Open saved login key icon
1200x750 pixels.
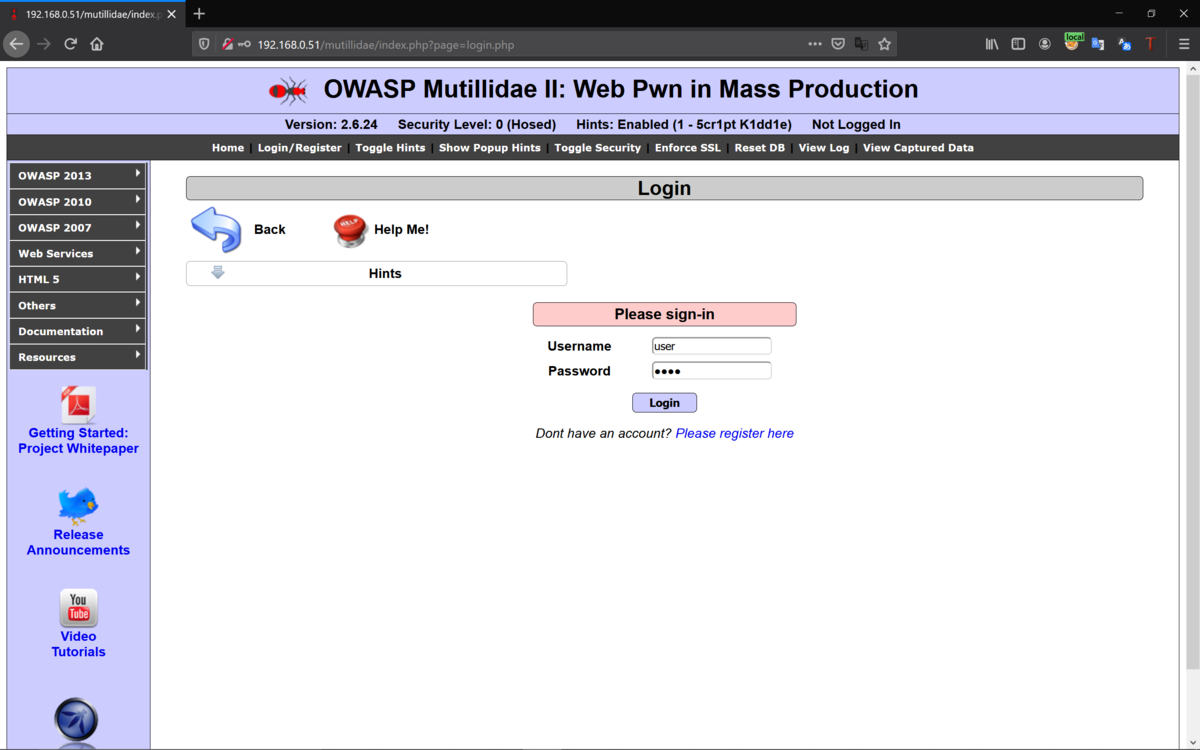(244, 44)
